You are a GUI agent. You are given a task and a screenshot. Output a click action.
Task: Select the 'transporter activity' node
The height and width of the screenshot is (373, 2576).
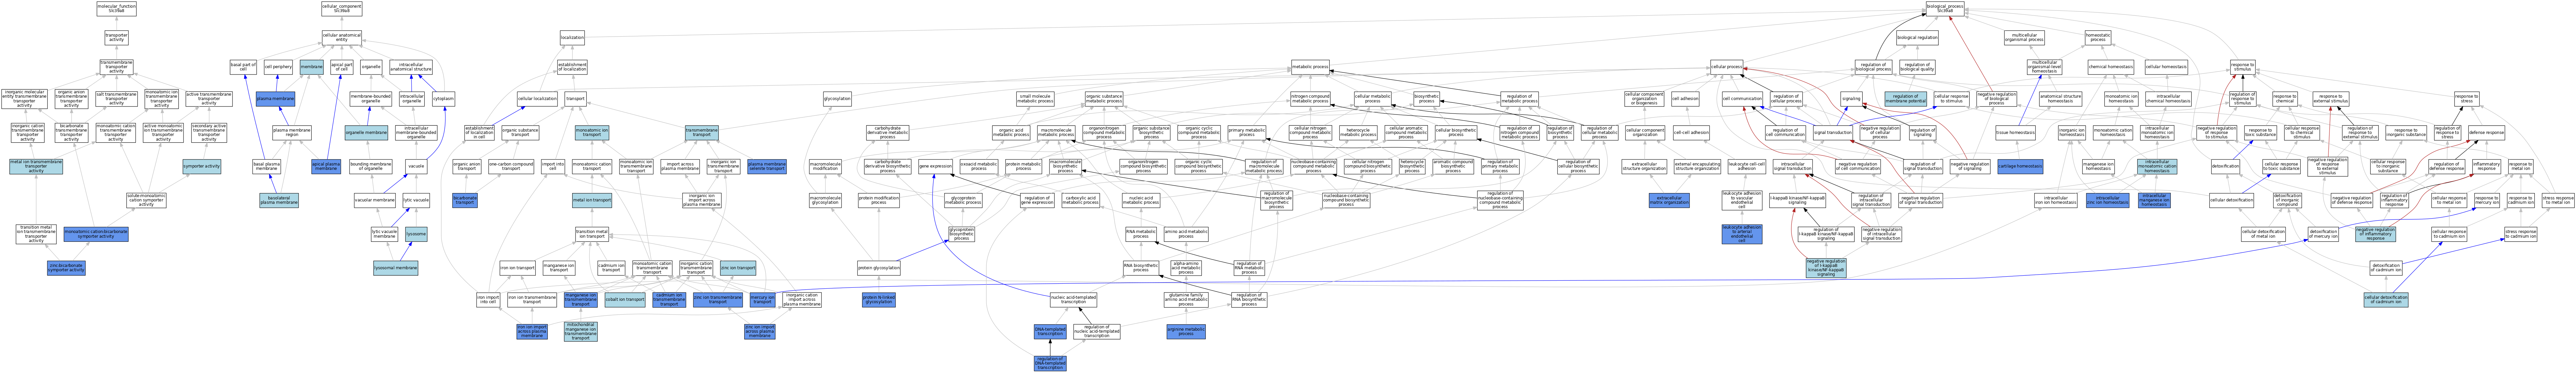[116, 38]
